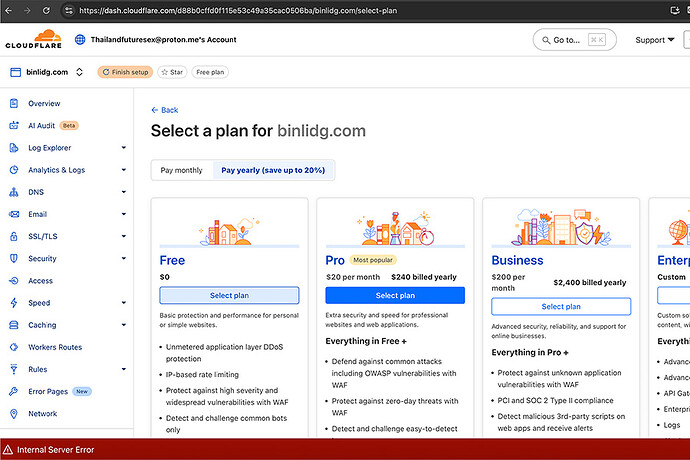Open Access in the sidebar
The image size is (690, 460).
[40, 280]
